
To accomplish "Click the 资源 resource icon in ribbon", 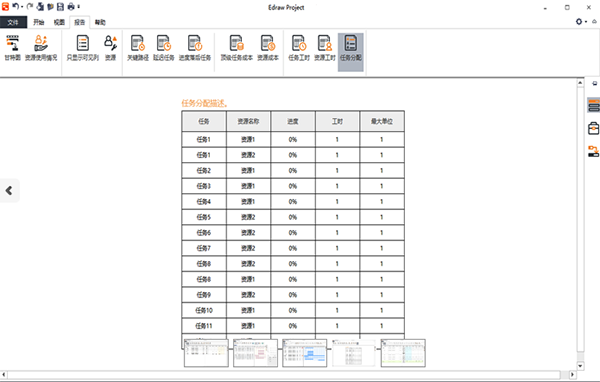I will pyautogui.click(x=111, y=48).
